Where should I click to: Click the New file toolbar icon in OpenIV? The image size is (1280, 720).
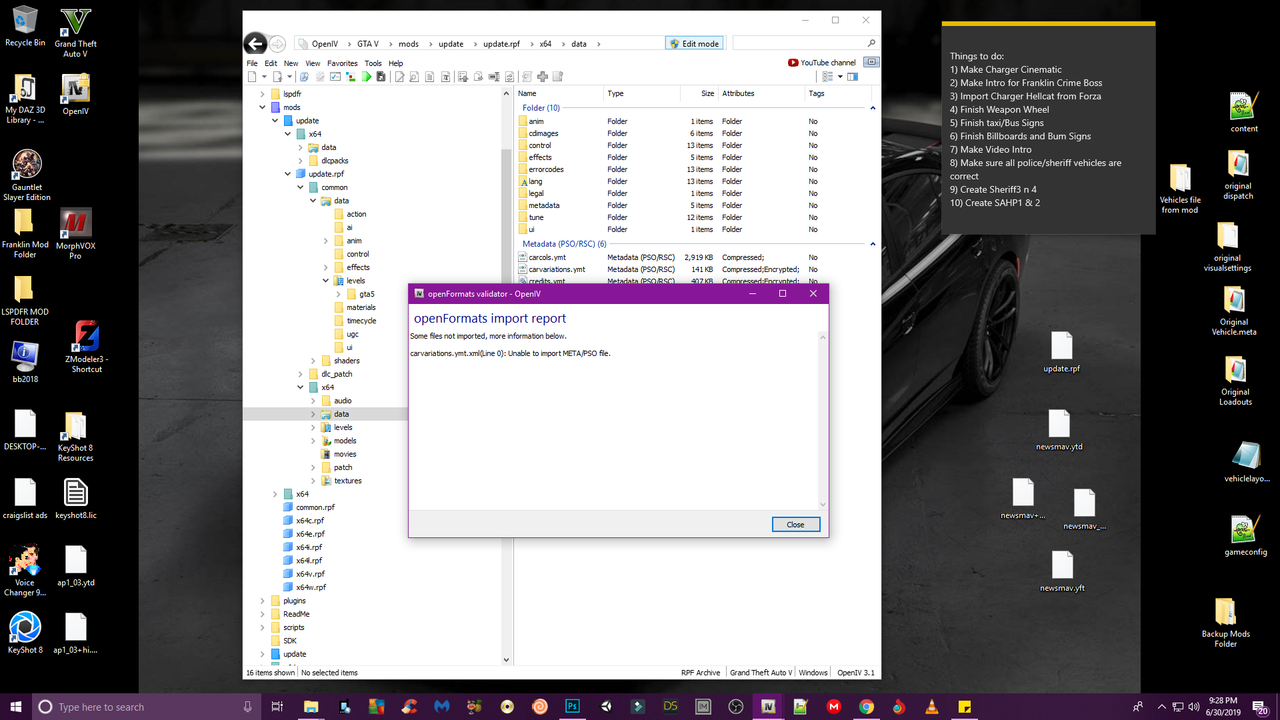[252, 76]
